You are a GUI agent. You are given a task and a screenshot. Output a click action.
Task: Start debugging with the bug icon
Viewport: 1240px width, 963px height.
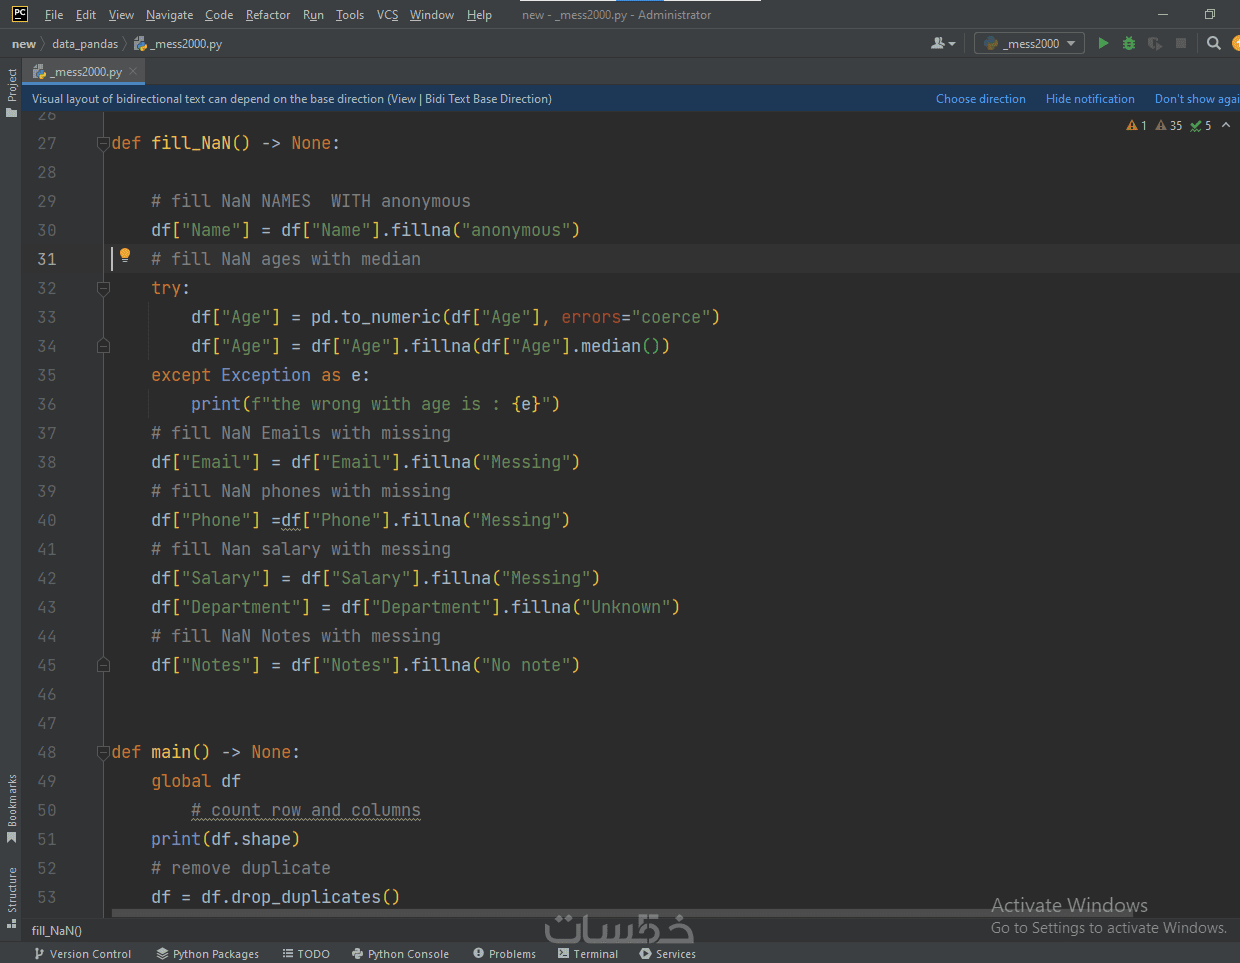[1129, 43]
